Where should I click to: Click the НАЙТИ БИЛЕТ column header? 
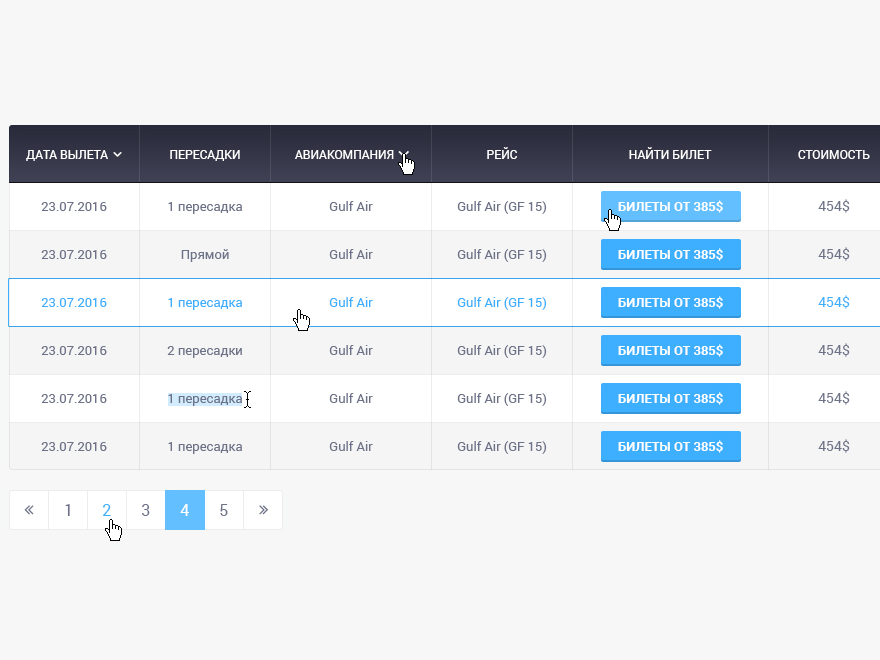(670, 155)
